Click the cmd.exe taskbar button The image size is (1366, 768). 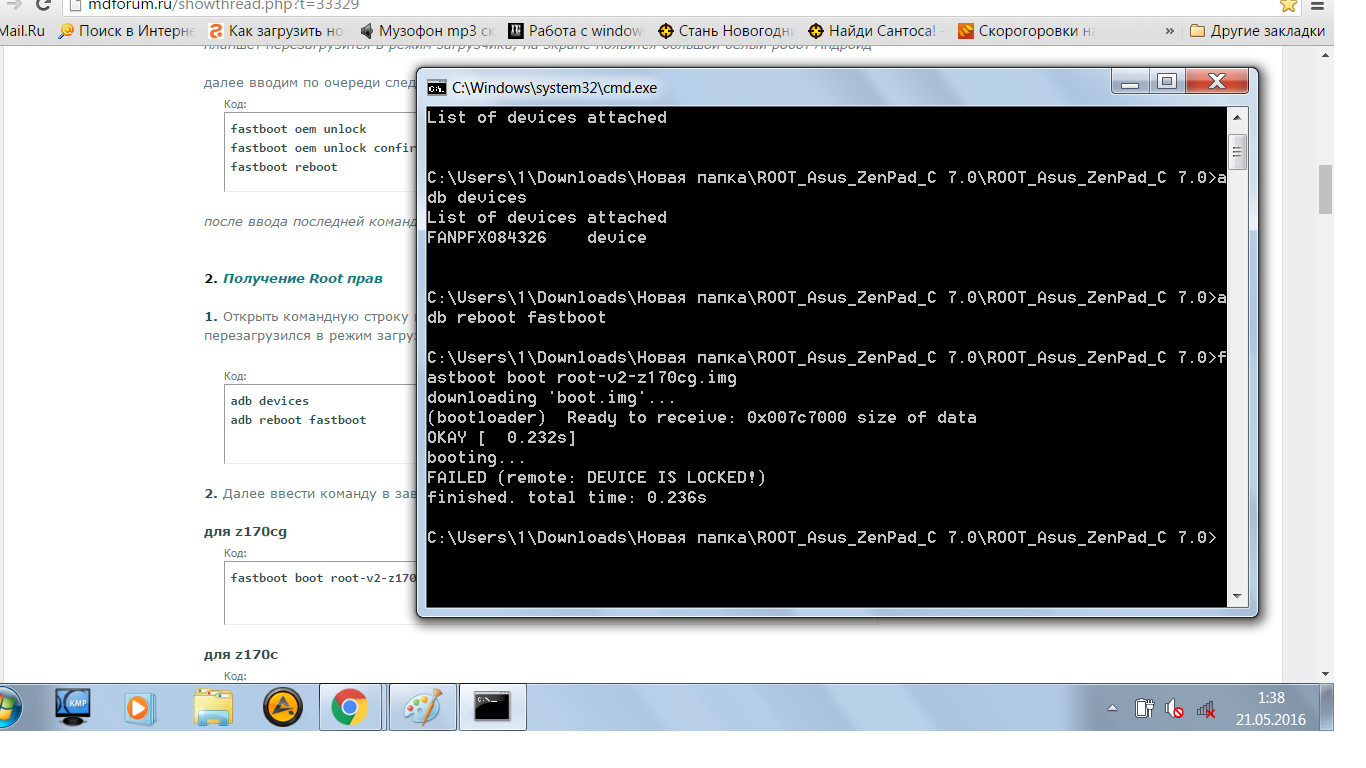click(x=492, y=708)
